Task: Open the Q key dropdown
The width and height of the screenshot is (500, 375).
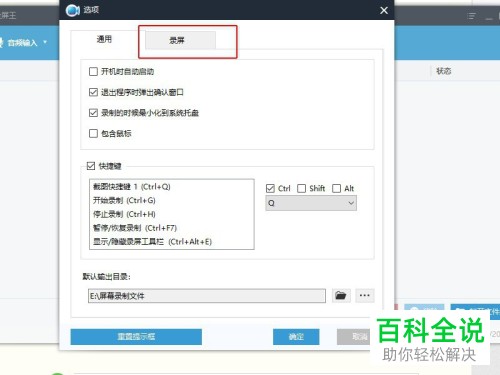Action: click(x=311, y=203)
